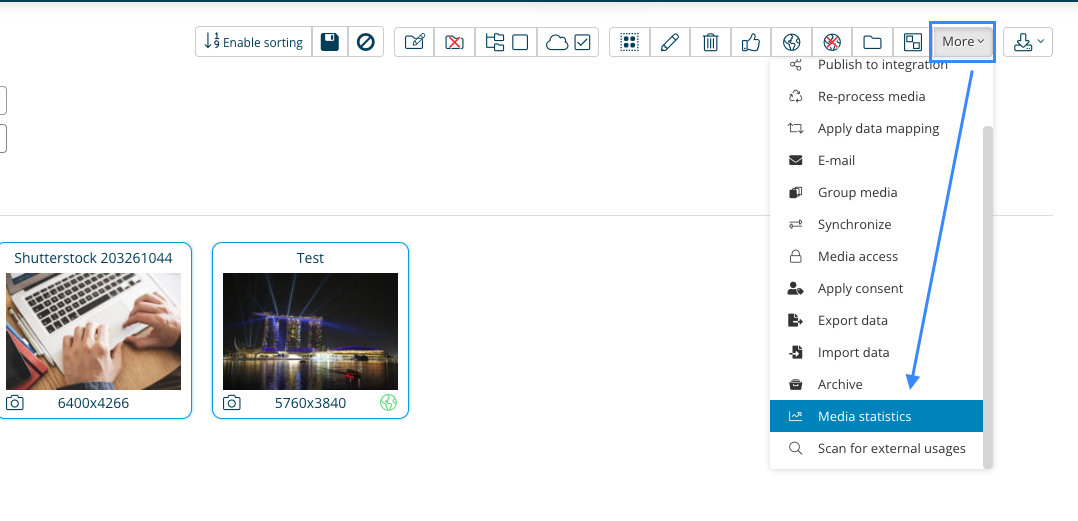Open the Media access option
The image size is (1078, 521).
pos(877,256)
